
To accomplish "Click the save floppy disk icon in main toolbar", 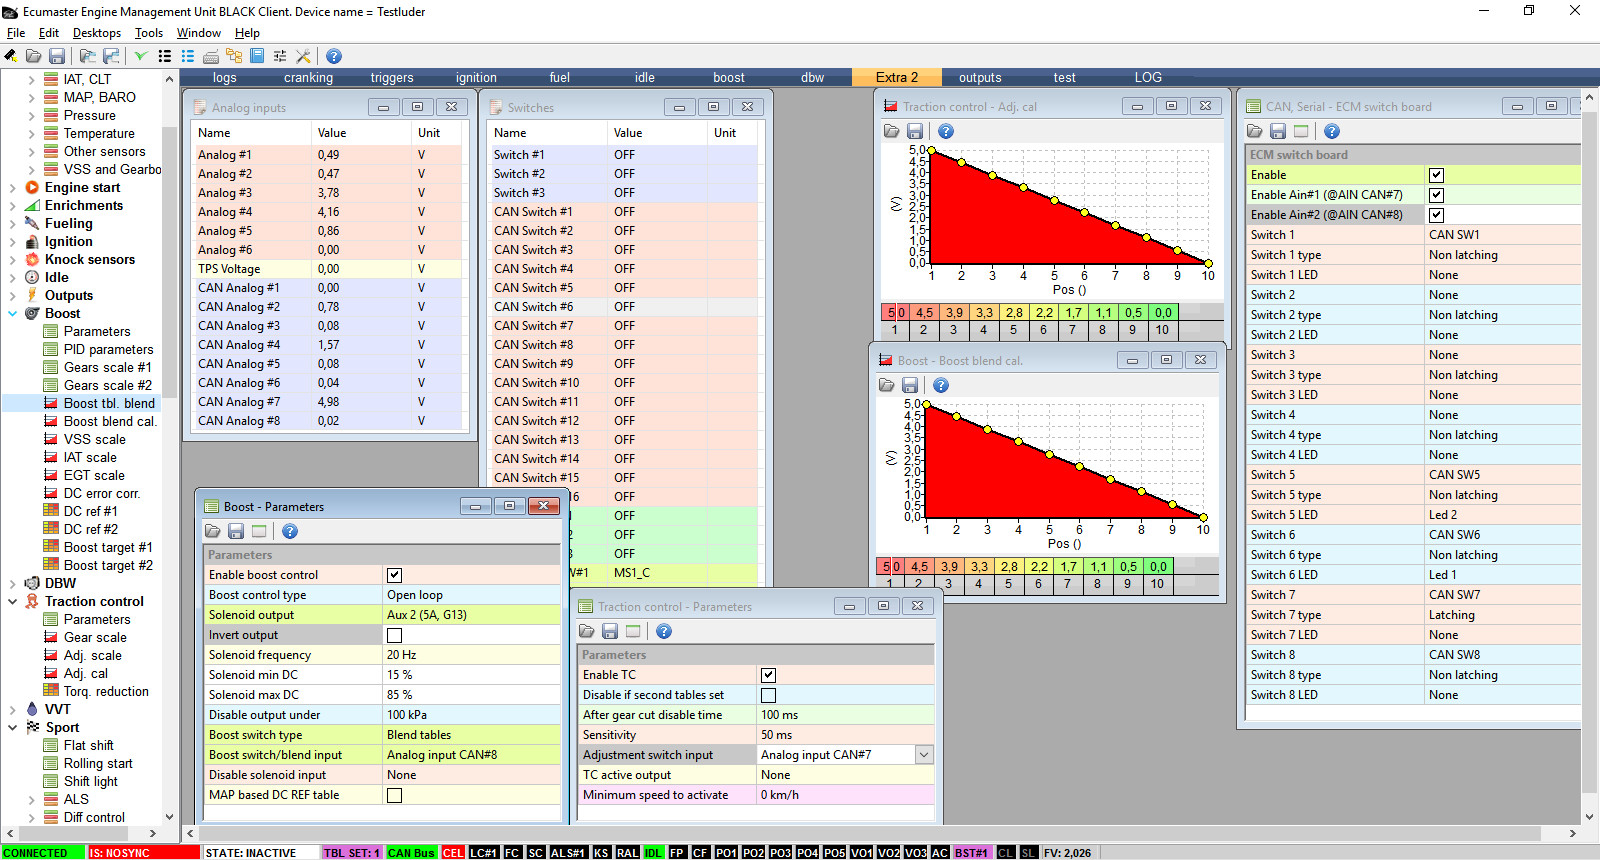I will [x=57, y=56].
